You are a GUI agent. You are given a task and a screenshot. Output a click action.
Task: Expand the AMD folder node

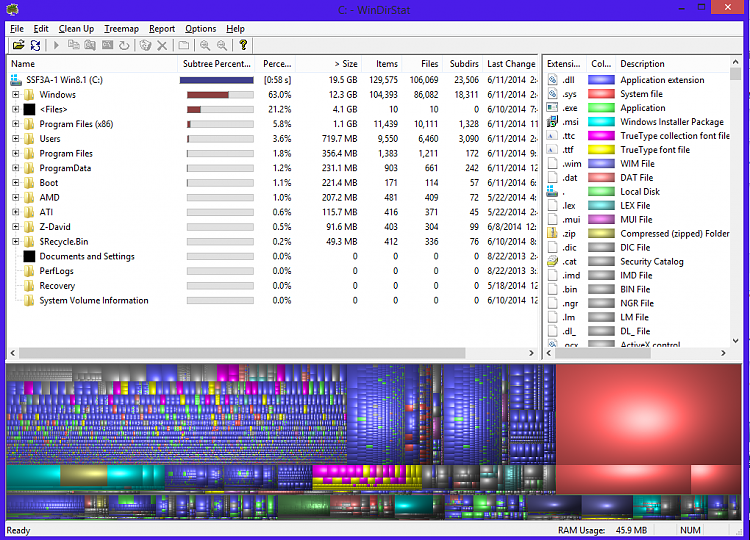[x=16, y=198]
